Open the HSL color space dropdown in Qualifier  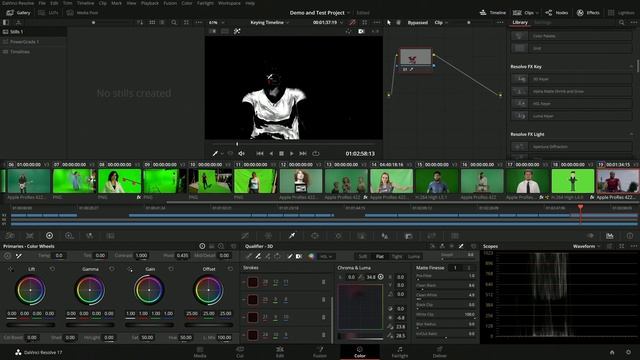(x=327, y=256)
